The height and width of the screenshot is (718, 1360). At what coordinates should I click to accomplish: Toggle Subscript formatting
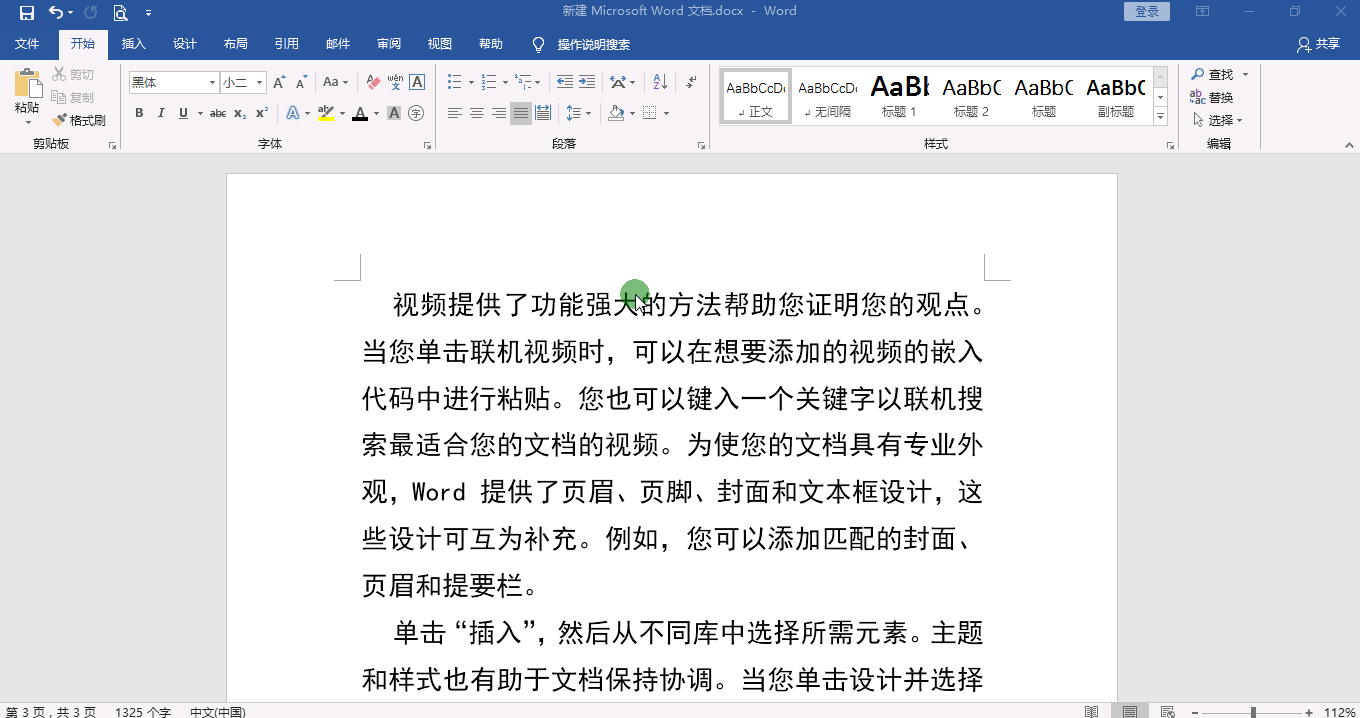(240, 114)
